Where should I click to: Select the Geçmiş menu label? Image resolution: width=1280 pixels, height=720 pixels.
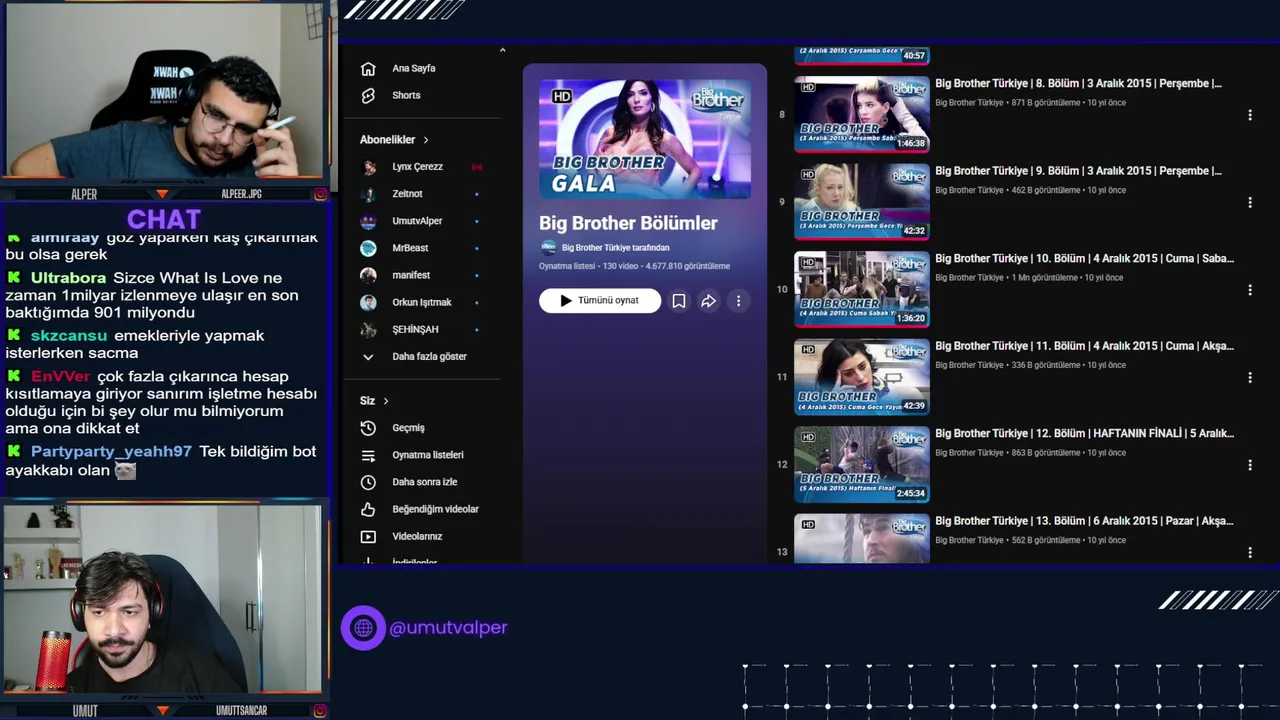coord(408,428)
